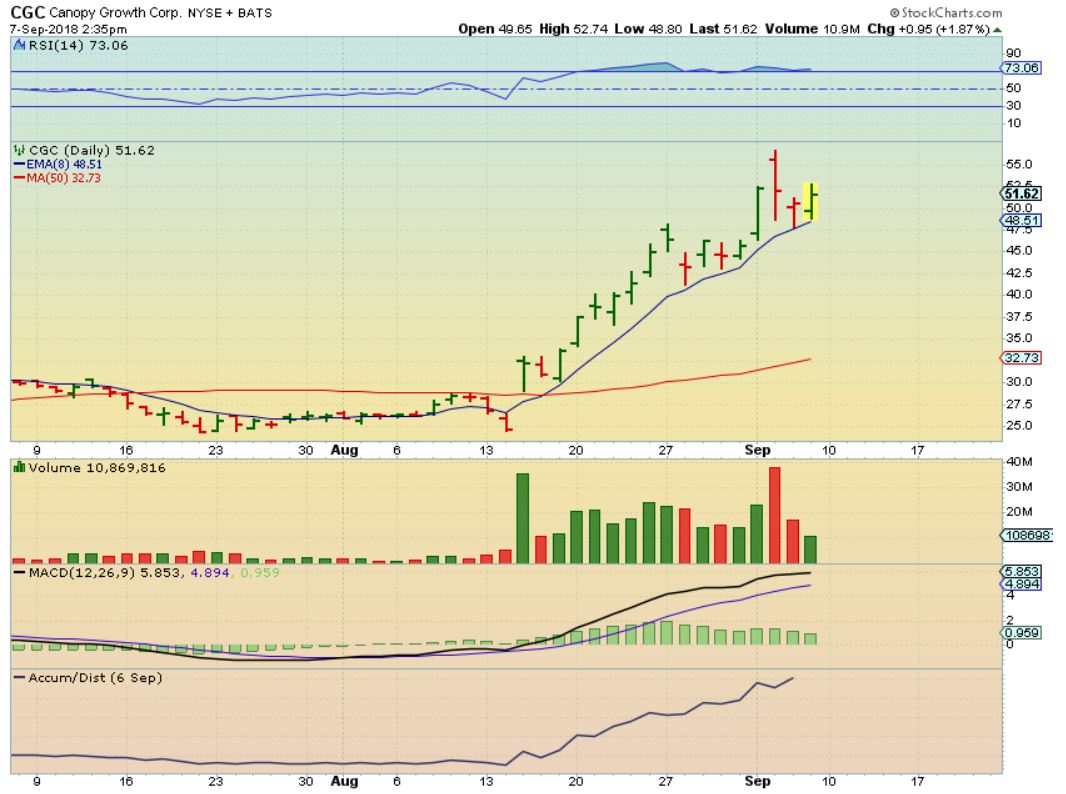Click the Accum/Dist (6 Sep) panel label
Screen dimensions: 1066x794
click(x=95, y=678)
